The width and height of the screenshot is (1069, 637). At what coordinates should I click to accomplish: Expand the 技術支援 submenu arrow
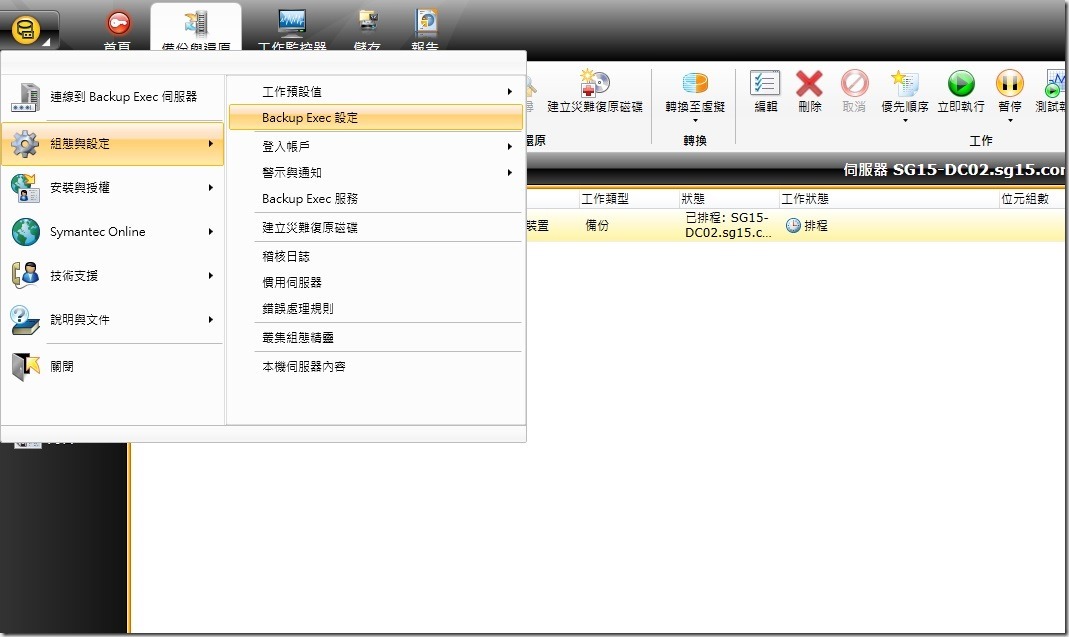(211, 276)
